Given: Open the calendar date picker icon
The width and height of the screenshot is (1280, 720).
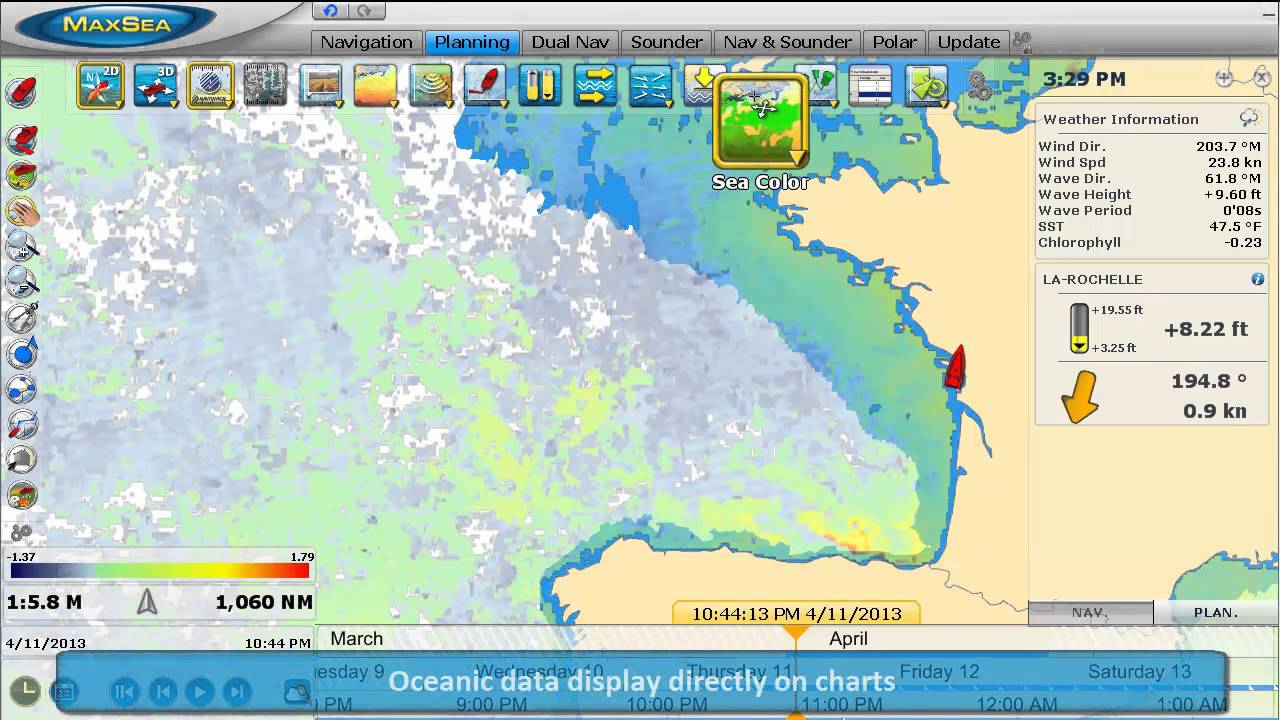Looking at the screenshot, I should pyautogui.click(x=63, y=691).
